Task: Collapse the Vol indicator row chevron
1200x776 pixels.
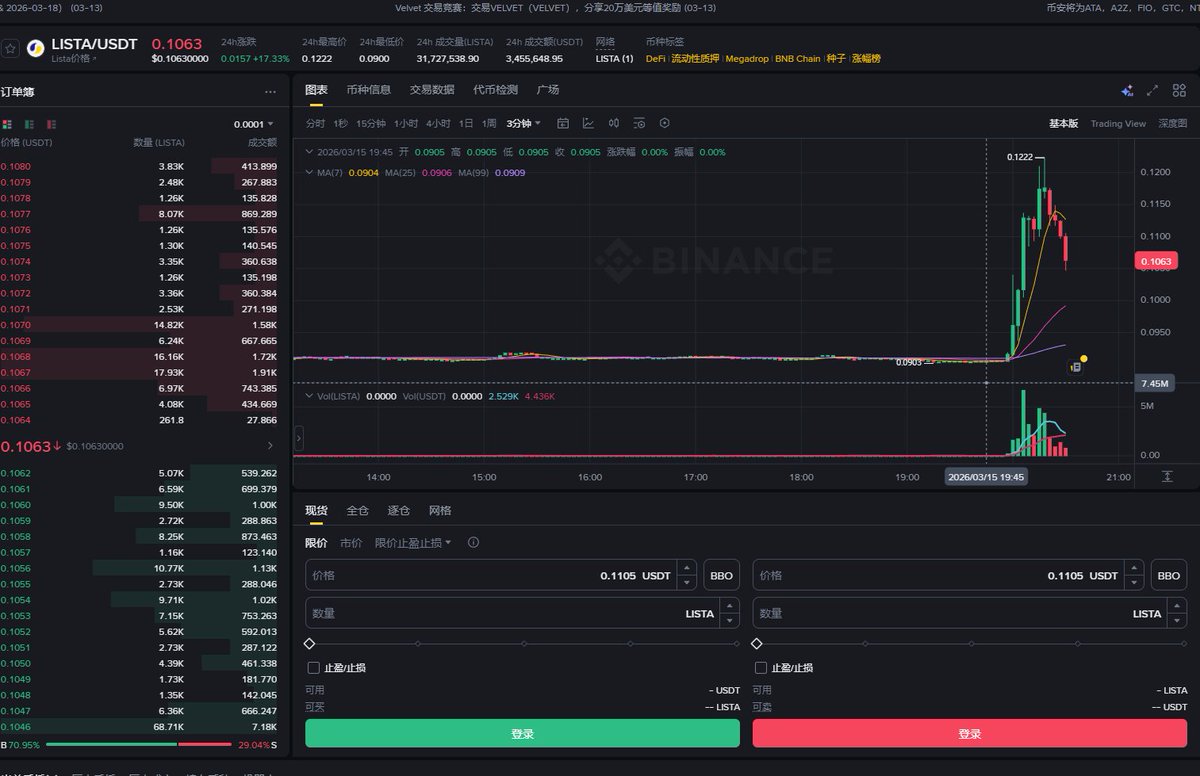Action: tap(309, 396)
